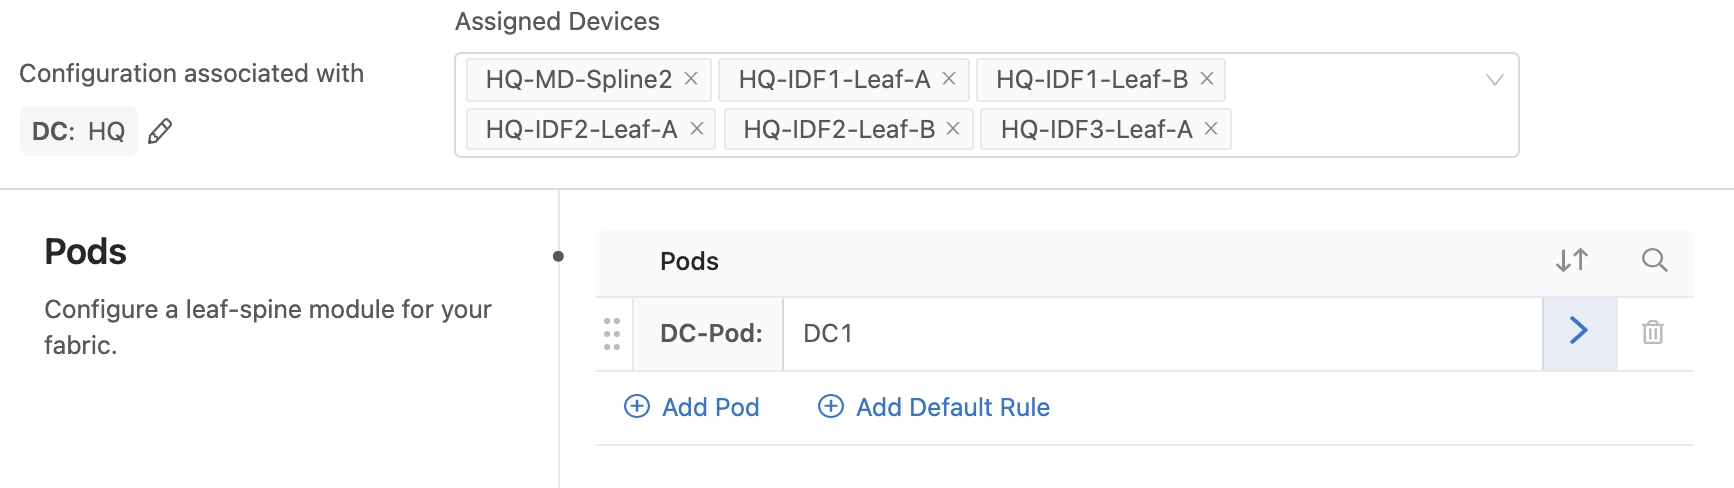Click Add Default Rule link
The height and width of the screenshot is (488, 1734).
[x=934, y=407]
